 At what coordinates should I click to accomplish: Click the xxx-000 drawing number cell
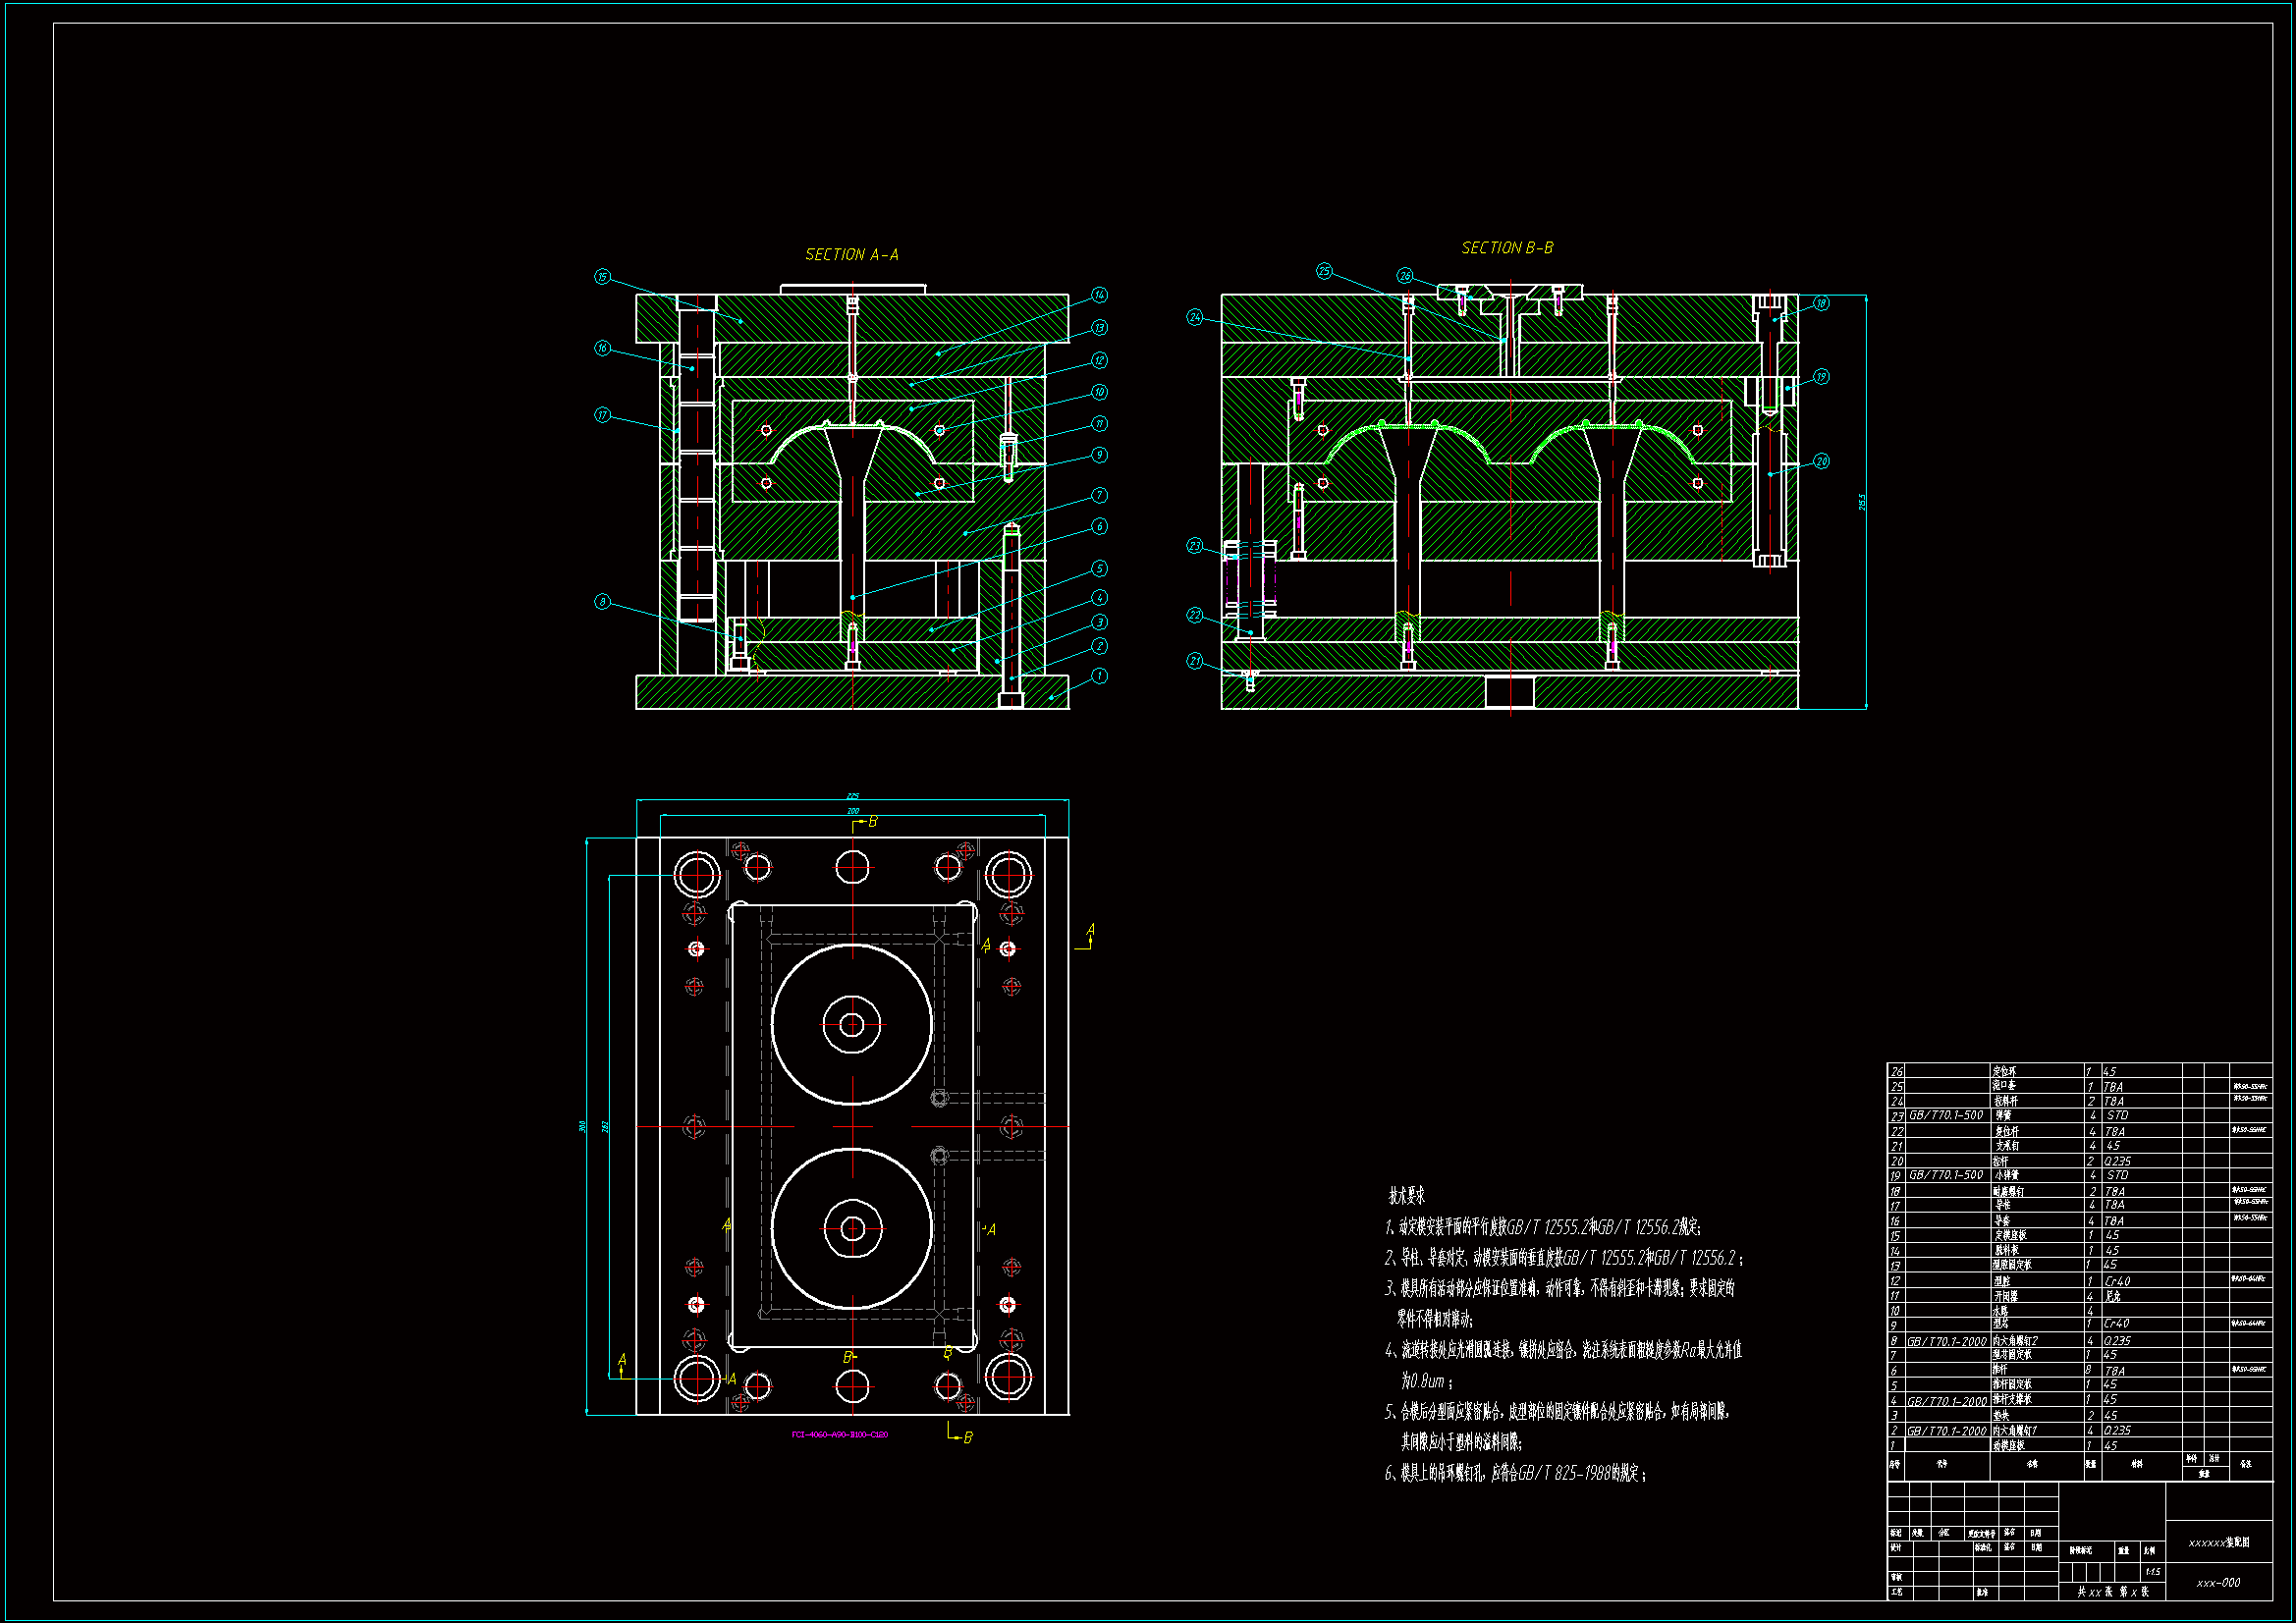coord(2218,1583)
